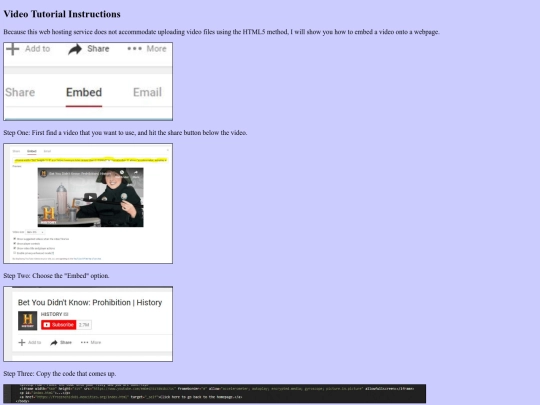Toggle 'show player controls' checkbox
The height and width of the screenshot is (405, 540).
[x=14, y=243]
